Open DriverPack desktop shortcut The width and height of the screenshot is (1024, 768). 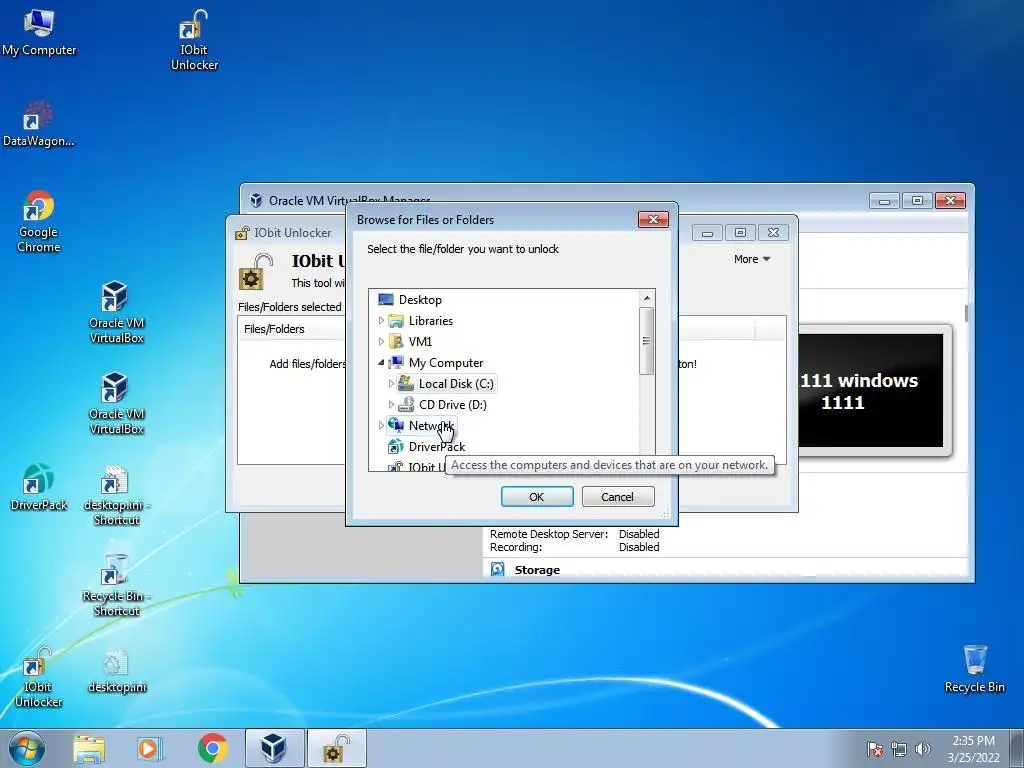[39, 487]
